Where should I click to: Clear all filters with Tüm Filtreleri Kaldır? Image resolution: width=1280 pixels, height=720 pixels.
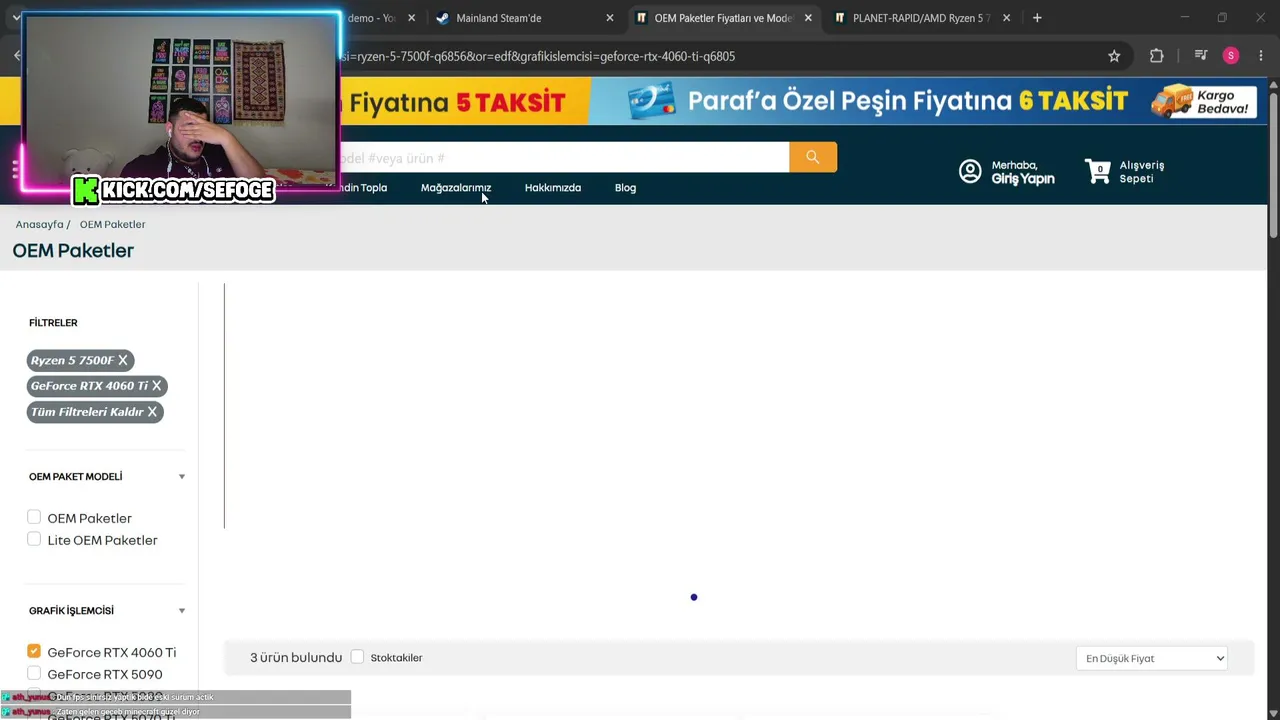[95, 412]
